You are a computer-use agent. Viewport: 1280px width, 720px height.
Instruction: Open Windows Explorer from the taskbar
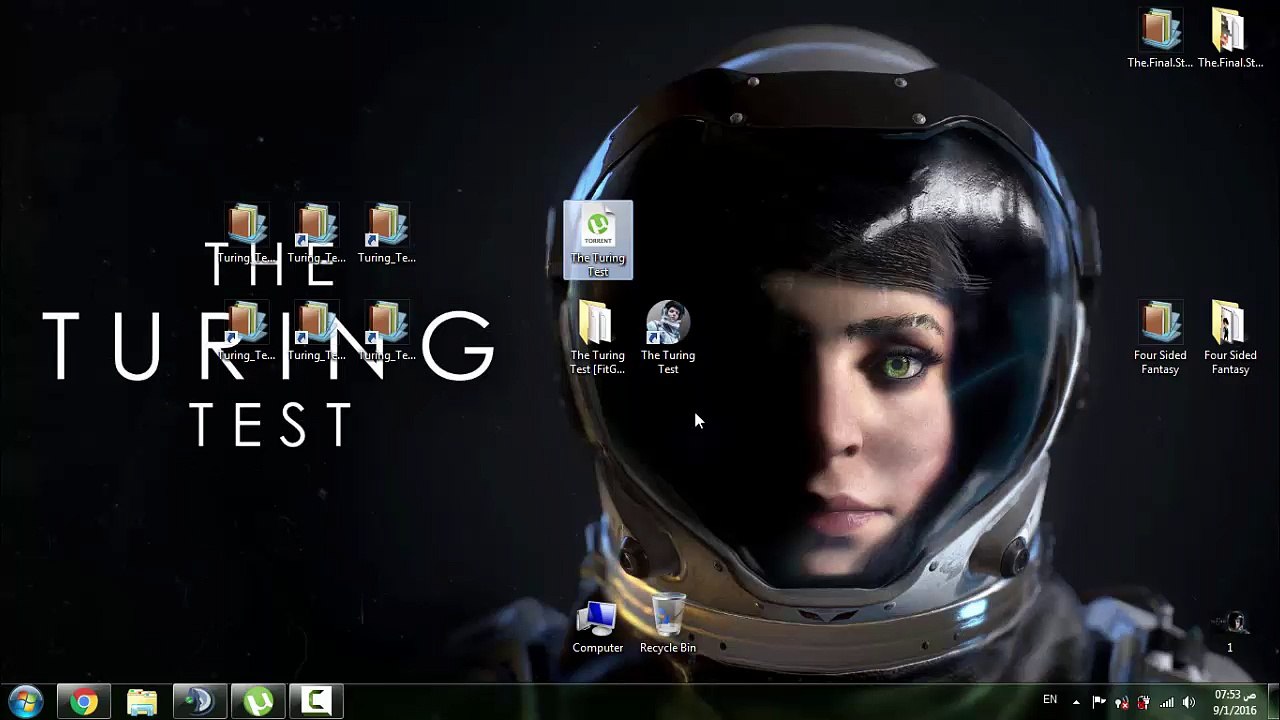(142, 702)
